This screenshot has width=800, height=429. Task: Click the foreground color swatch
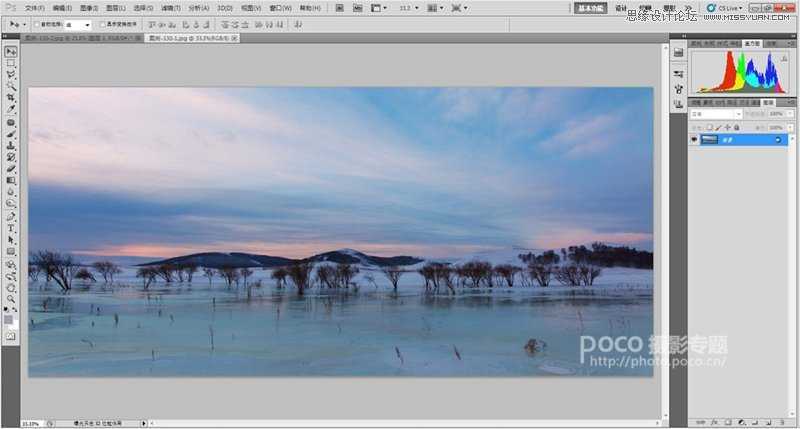coord(8,320)
